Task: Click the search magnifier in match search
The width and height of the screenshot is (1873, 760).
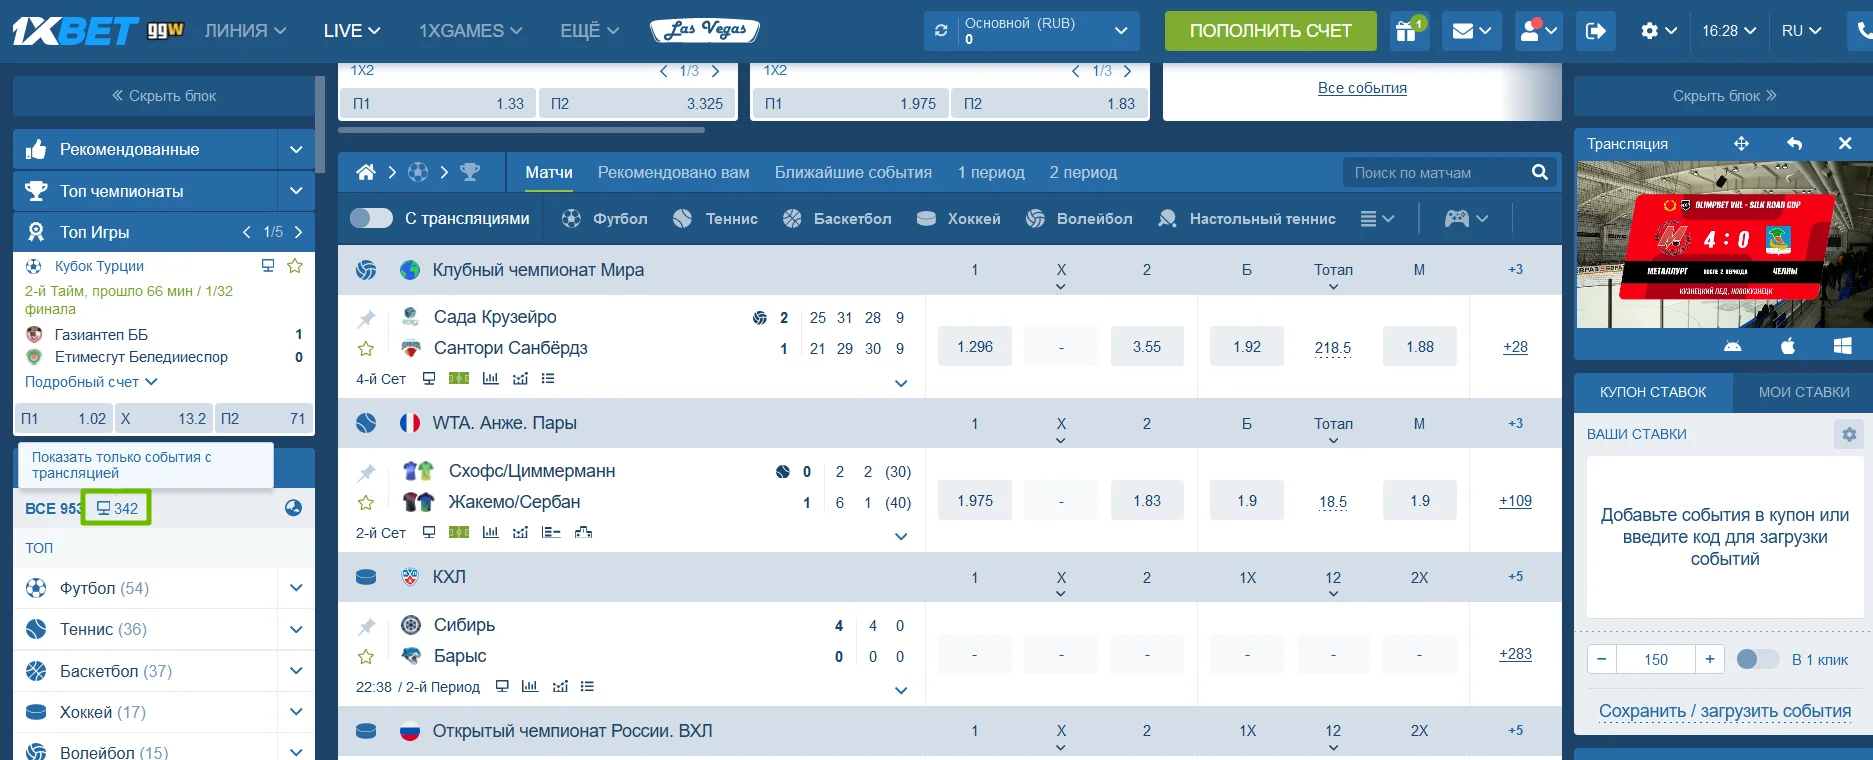Action: 1539,172
